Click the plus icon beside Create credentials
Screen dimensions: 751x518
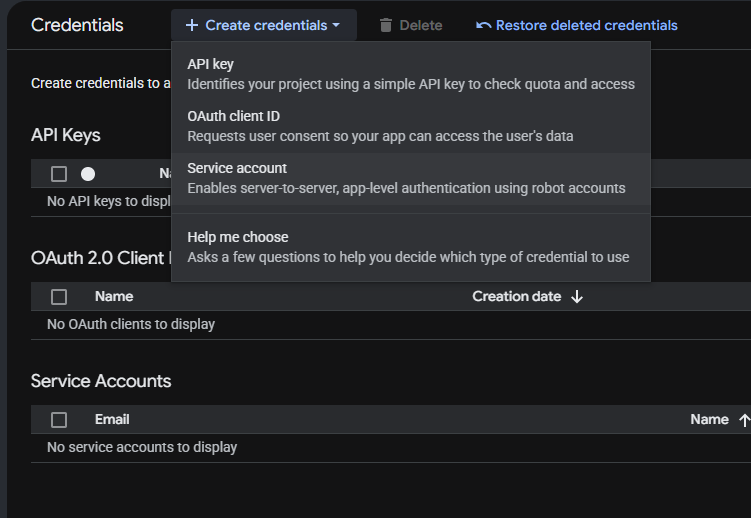[x=192, y=25]
